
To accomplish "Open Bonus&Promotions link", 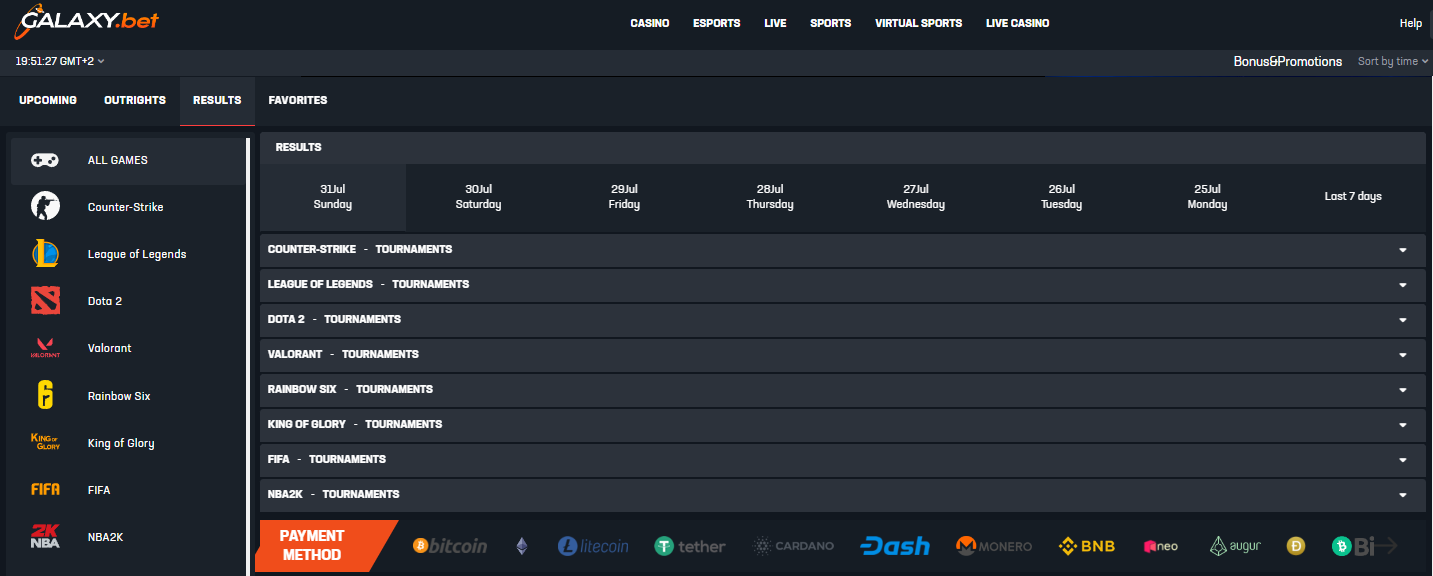I will point(1288,61).
